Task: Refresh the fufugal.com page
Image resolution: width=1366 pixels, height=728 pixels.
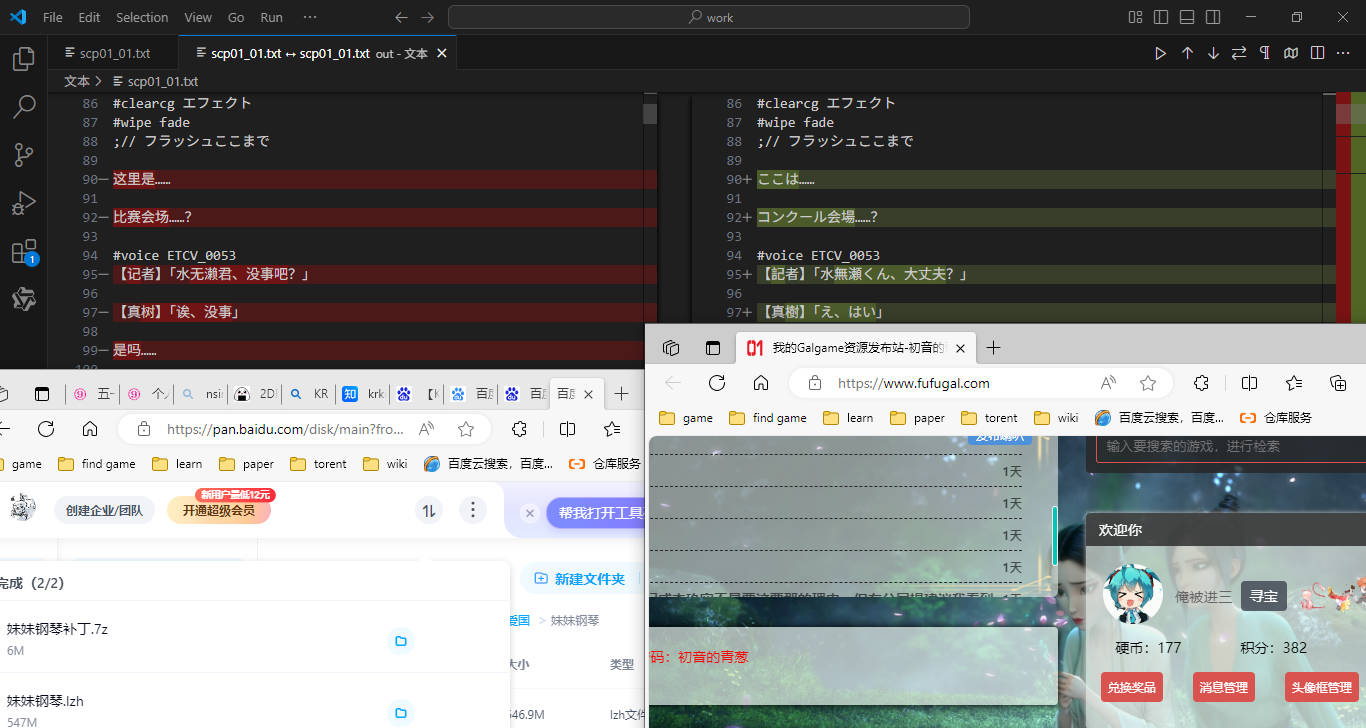Action: 717,383
